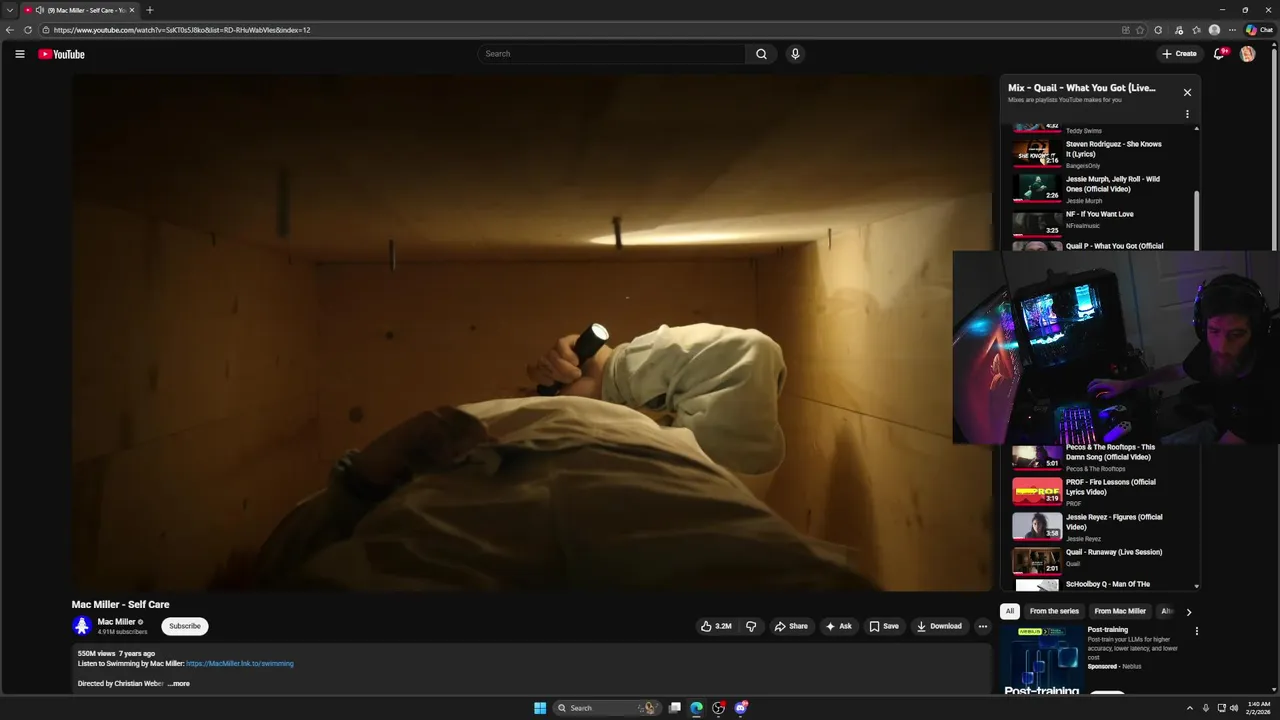Show more filter chips with right arrow
Viewport: 1280px width, 720px height.
coord(1188,611)
